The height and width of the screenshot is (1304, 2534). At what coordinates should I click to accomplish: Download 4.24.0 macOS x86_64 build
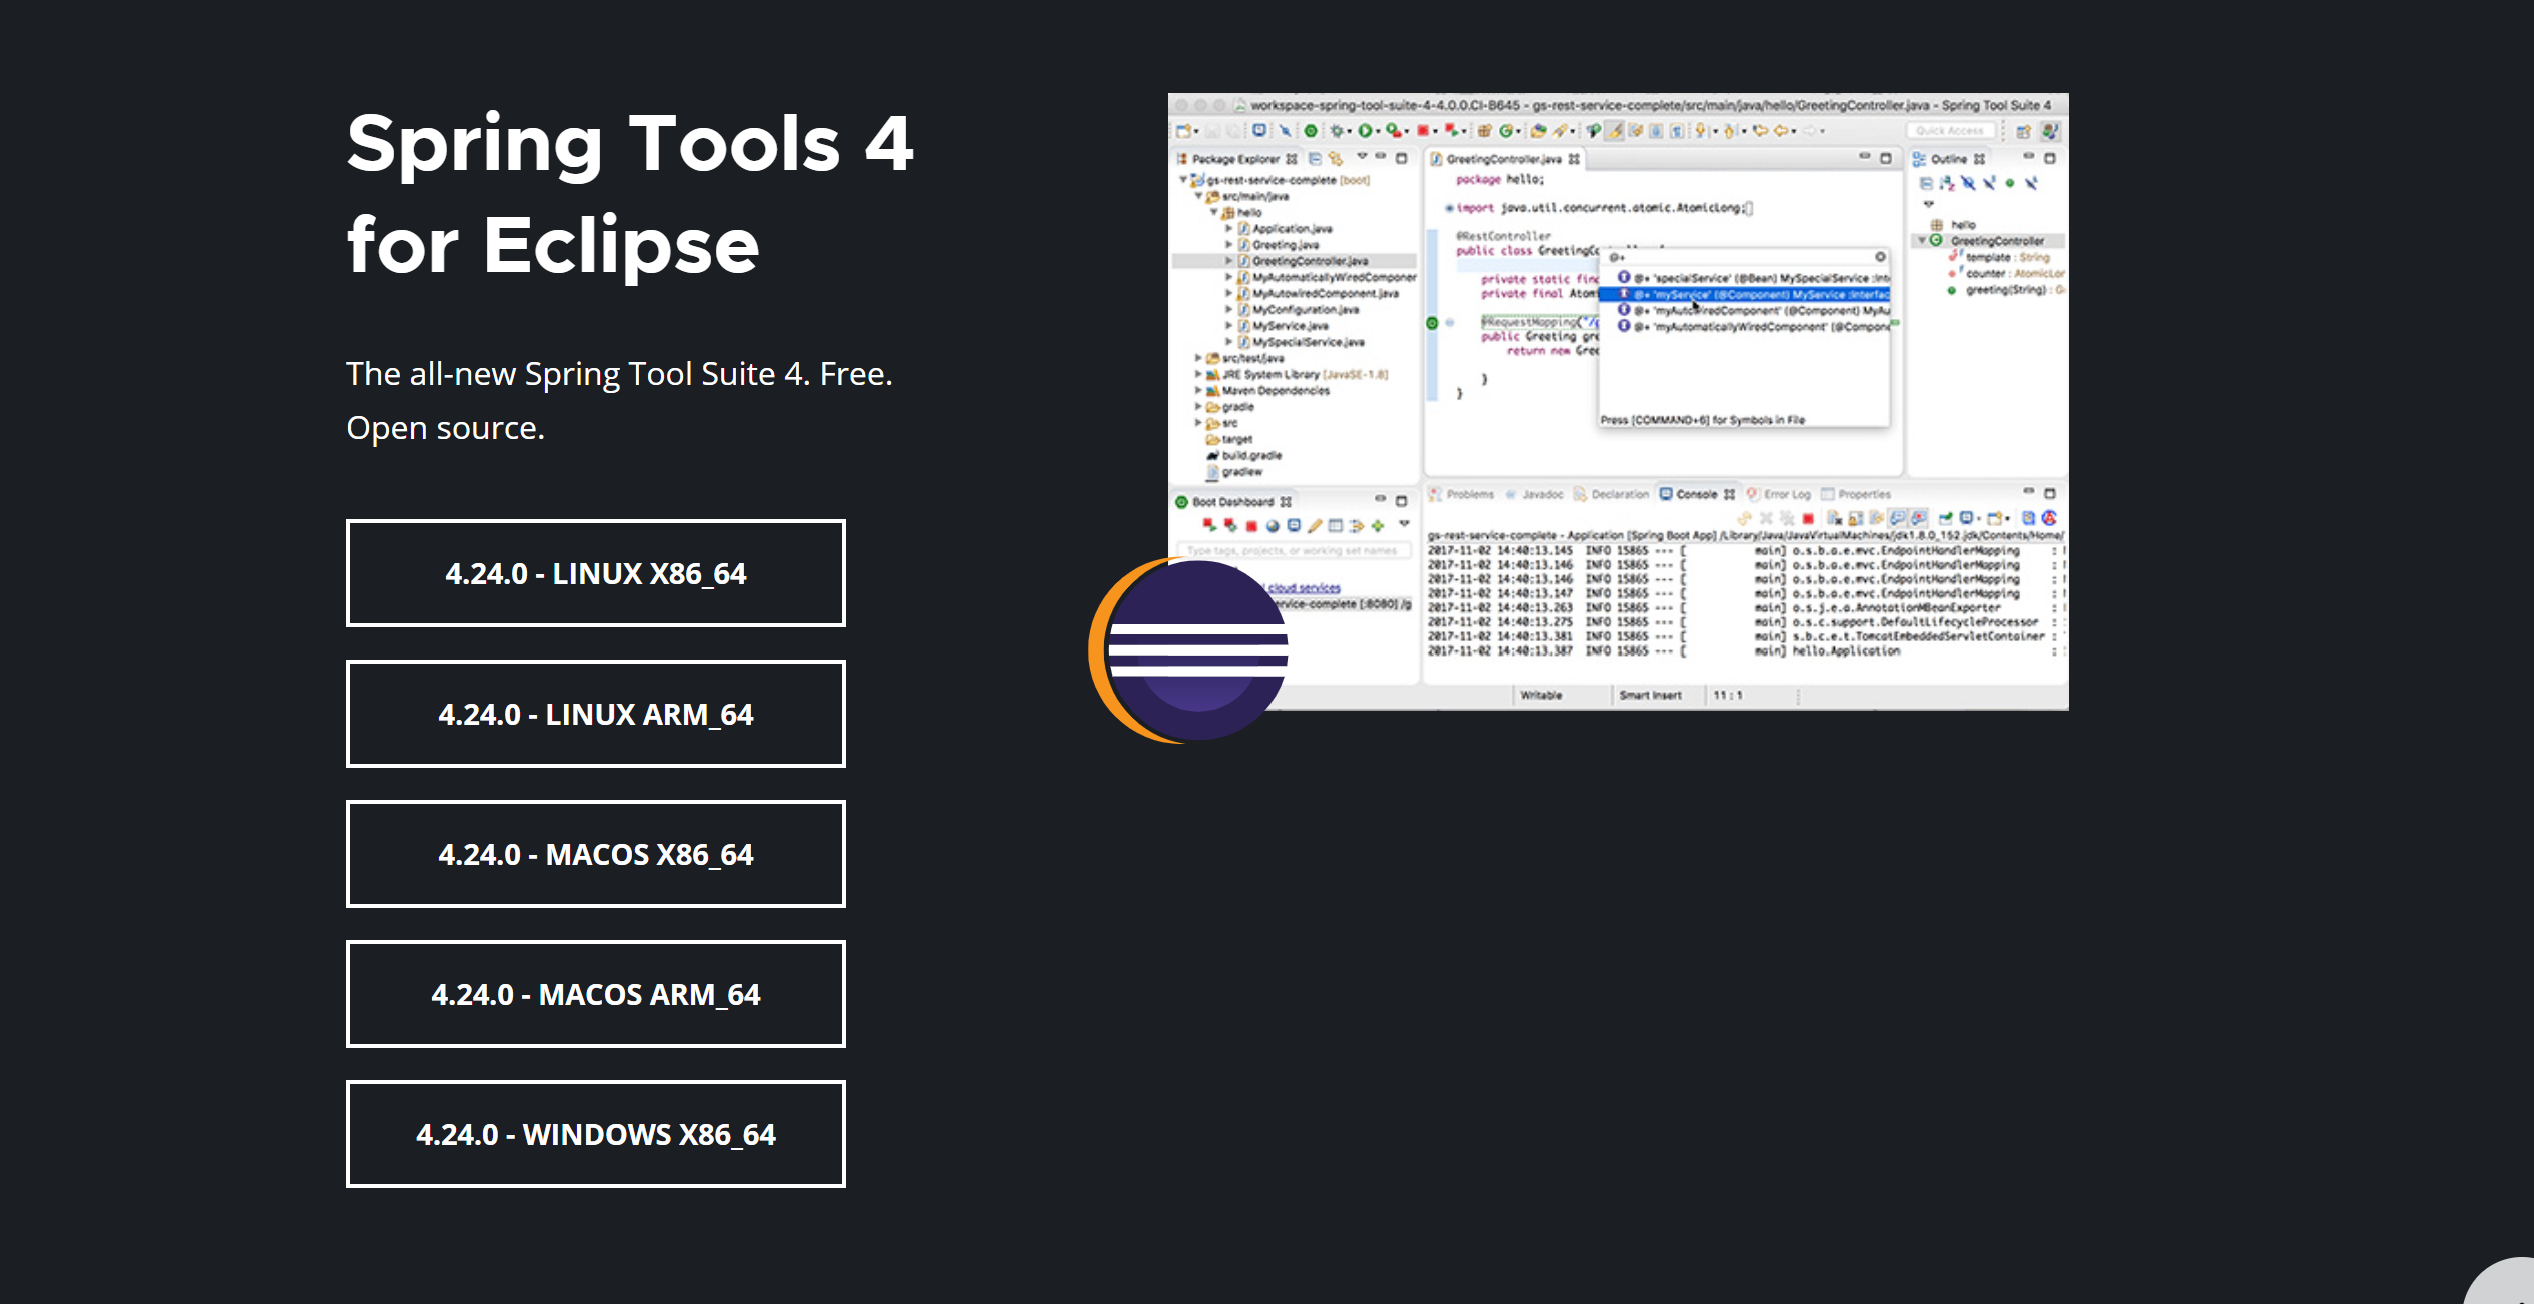tap(595, 854)
